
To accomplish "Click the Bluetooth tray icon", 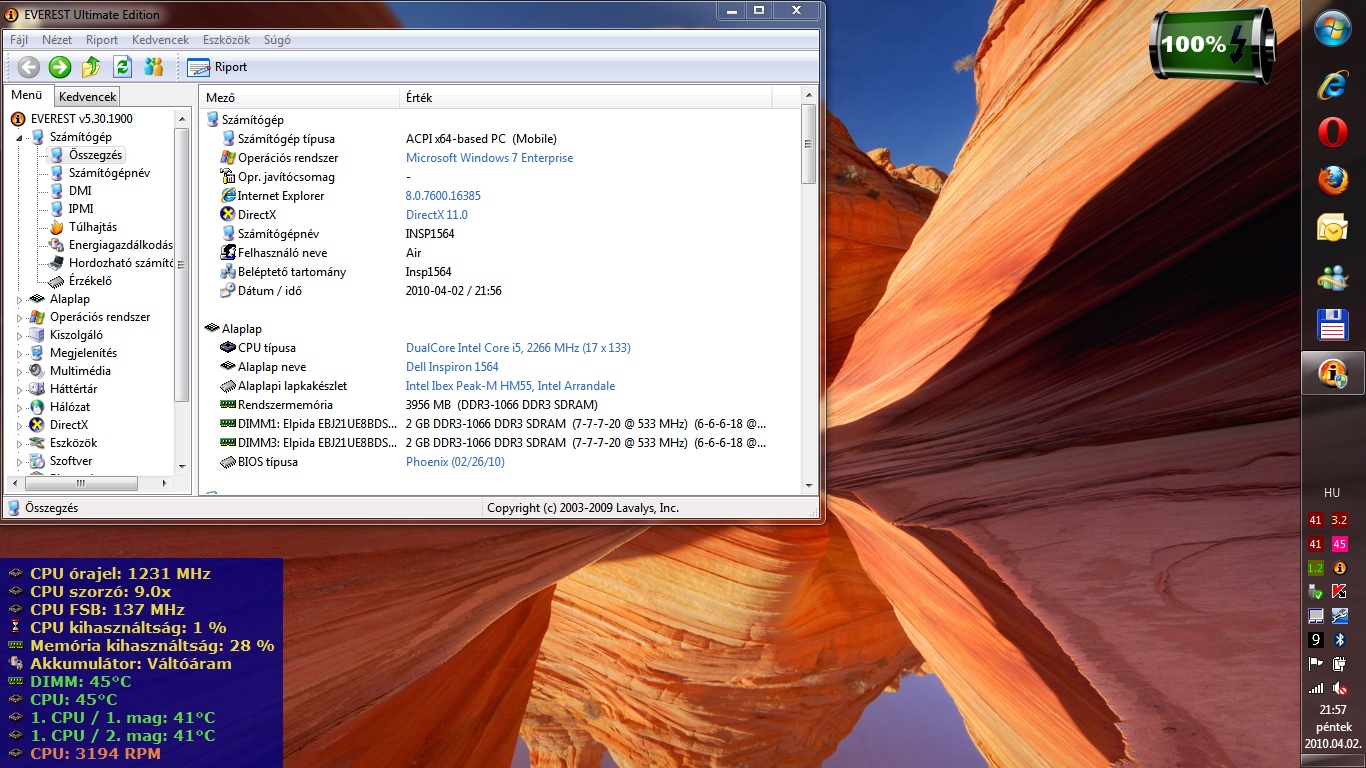I will pos(1341,640).
